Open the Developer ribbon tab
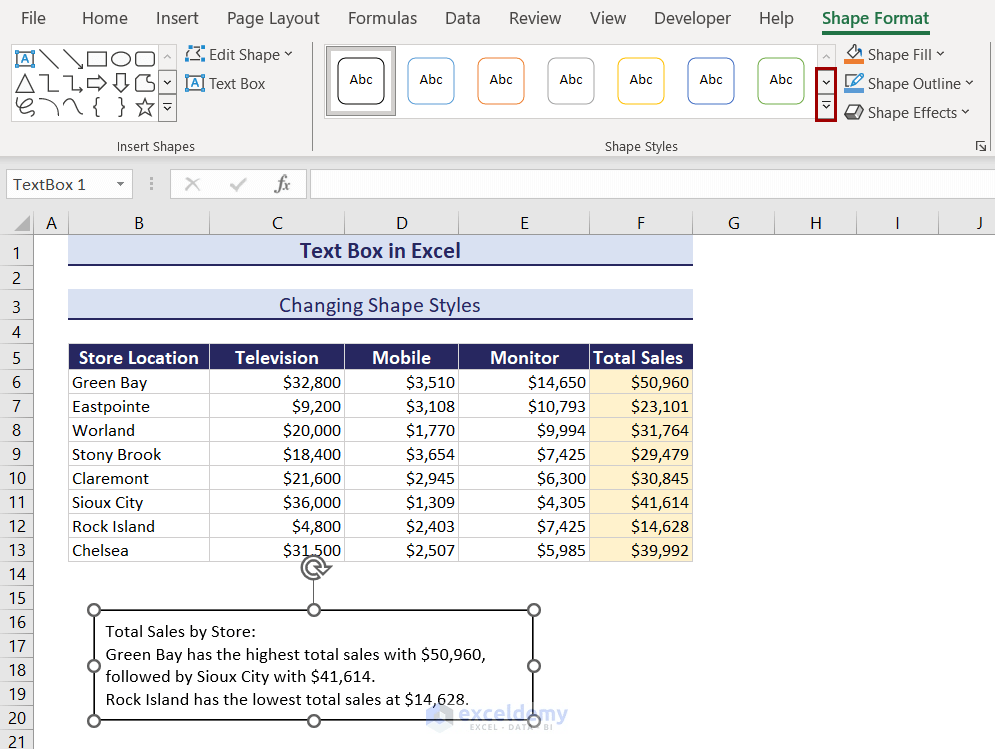 pyautogui.click(x=692, y=18)
